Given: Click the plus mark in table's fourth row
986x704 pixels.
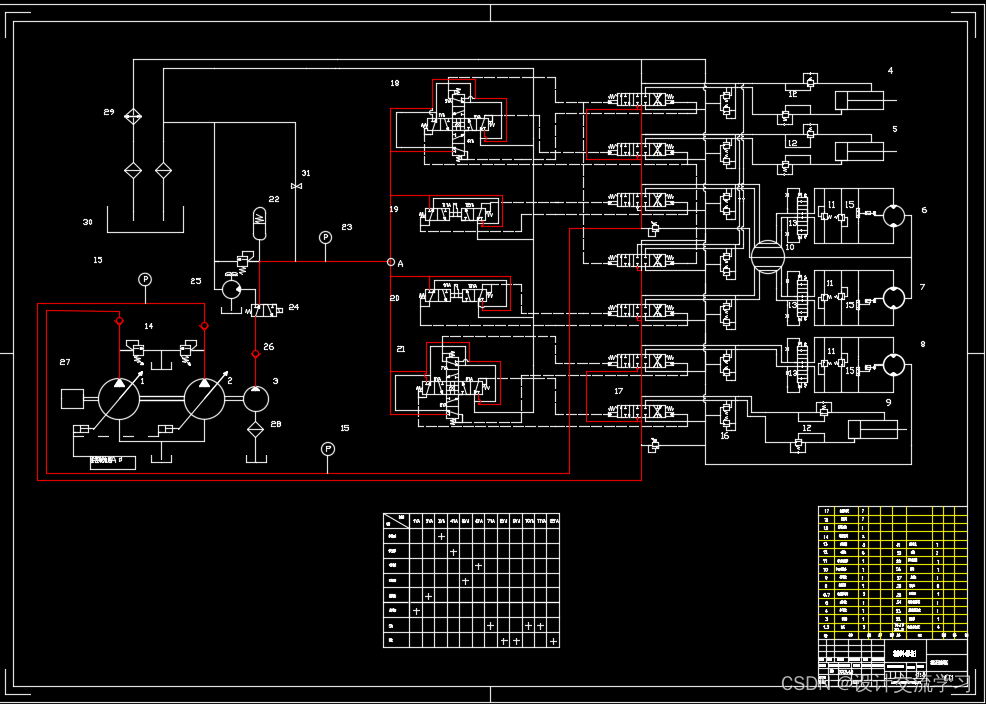Looking at the screenshot, I should pos(465,581).
